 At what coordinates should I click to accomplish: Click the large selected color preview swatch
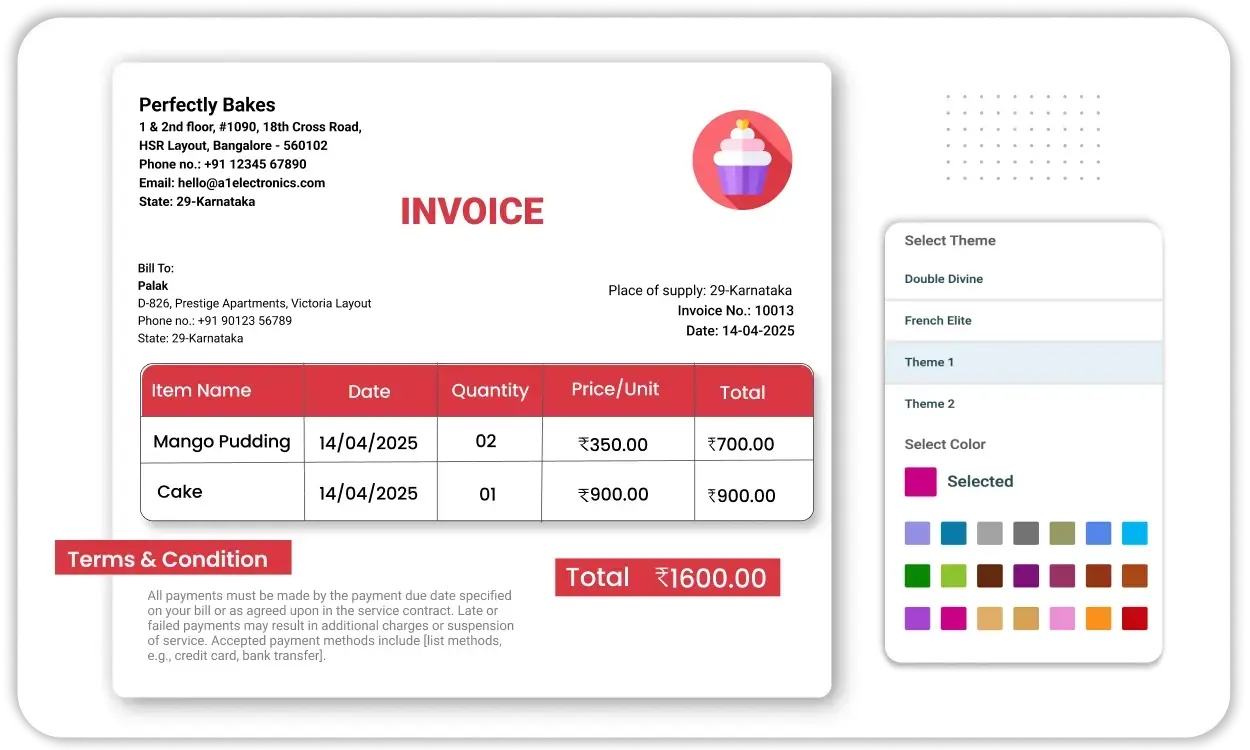920,482
